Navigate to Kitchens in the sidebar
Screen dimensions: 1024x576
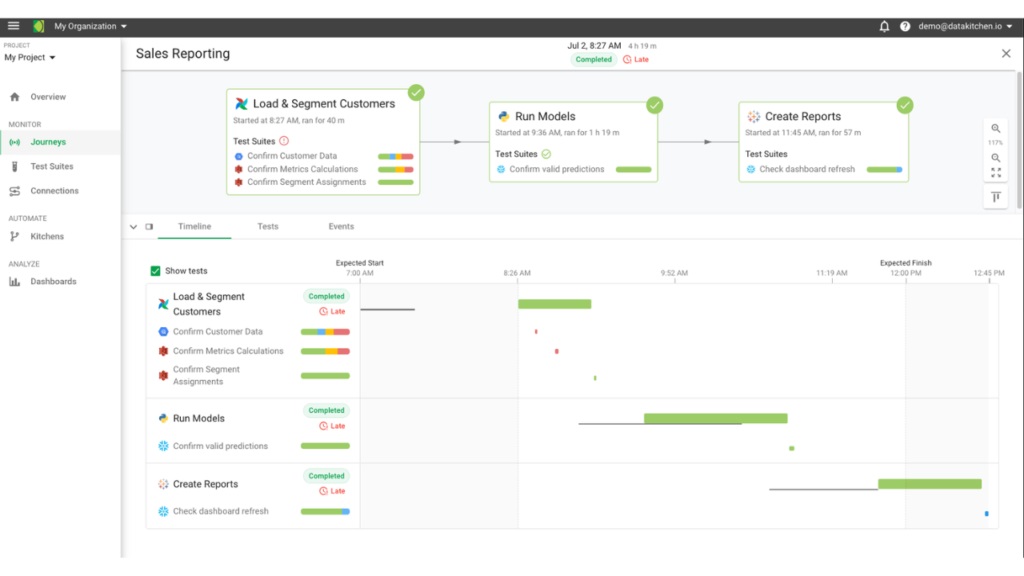47,237
